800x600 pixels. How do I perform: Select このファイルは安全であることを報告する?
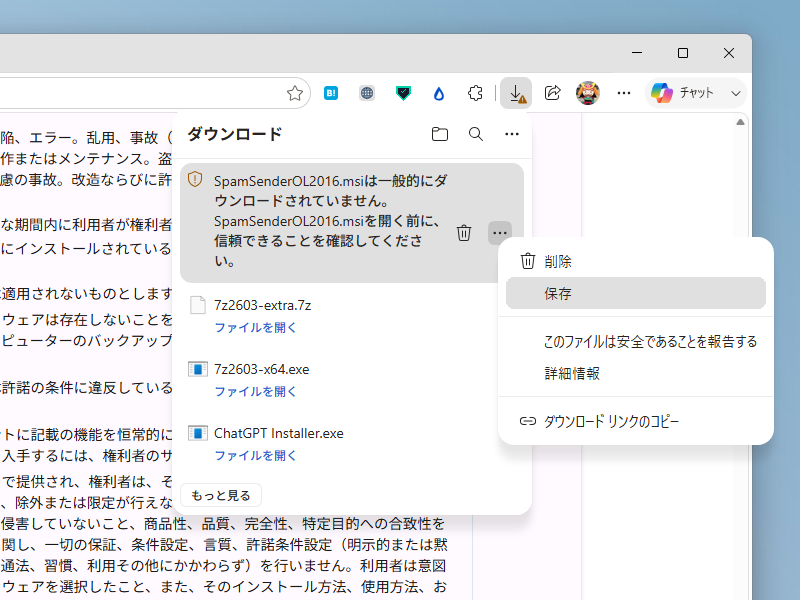[x=635, y=341]
